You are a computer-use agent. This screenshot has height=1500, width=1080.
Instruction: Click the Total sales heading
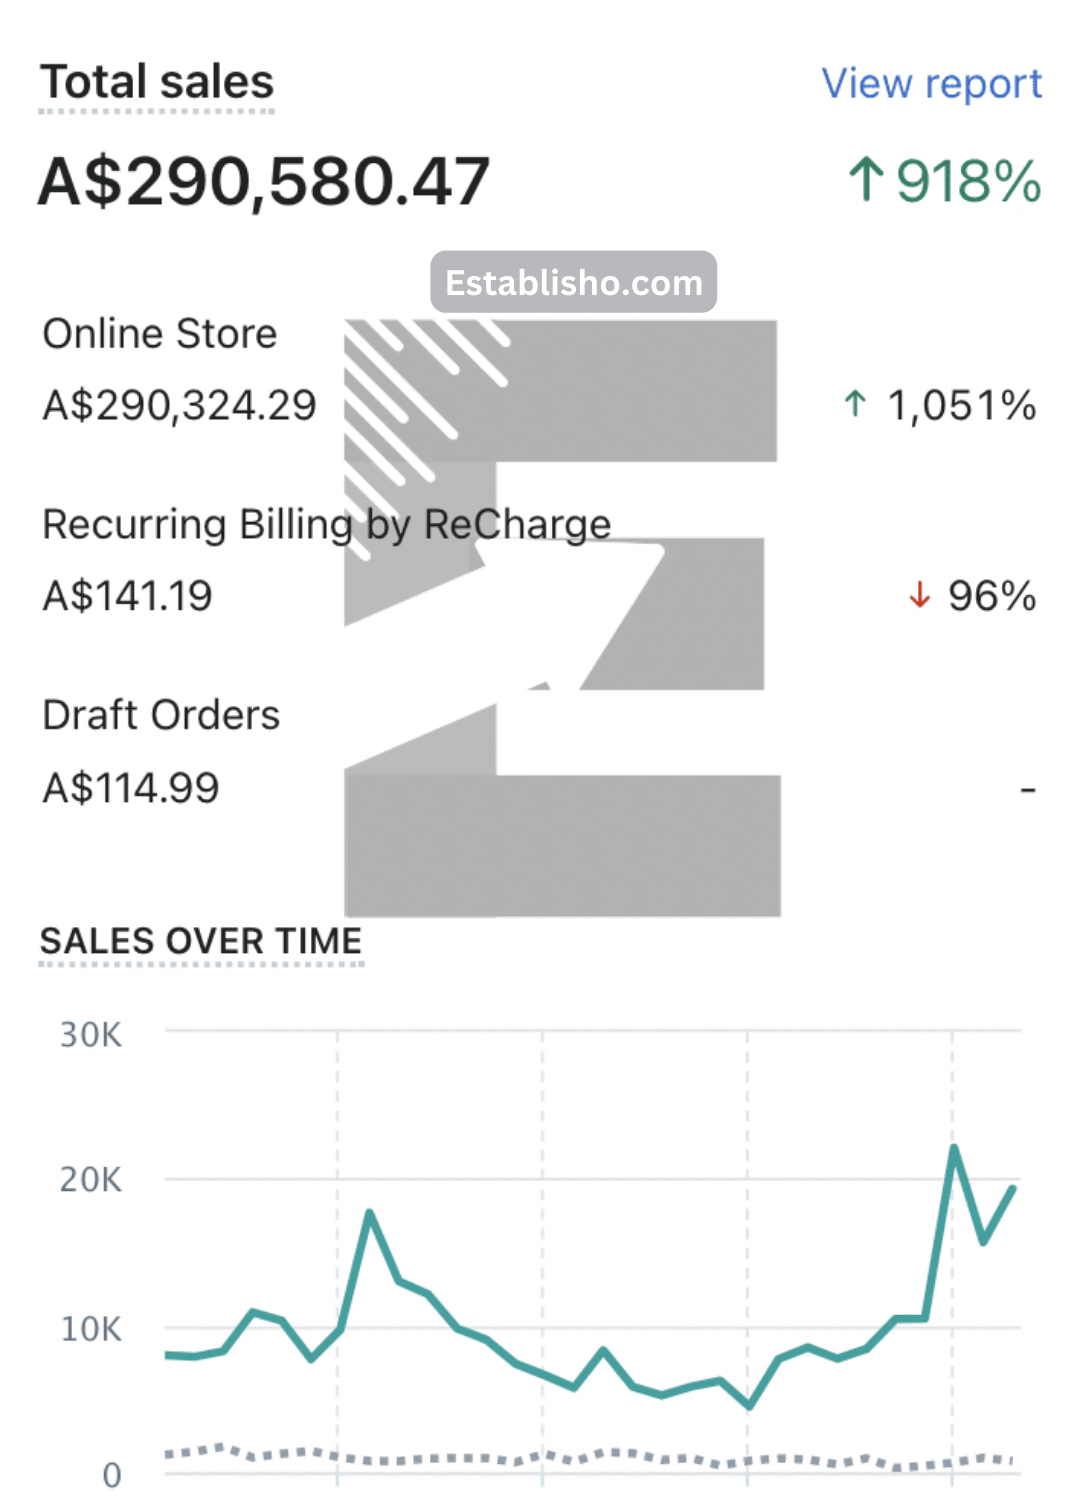[157, 82]
